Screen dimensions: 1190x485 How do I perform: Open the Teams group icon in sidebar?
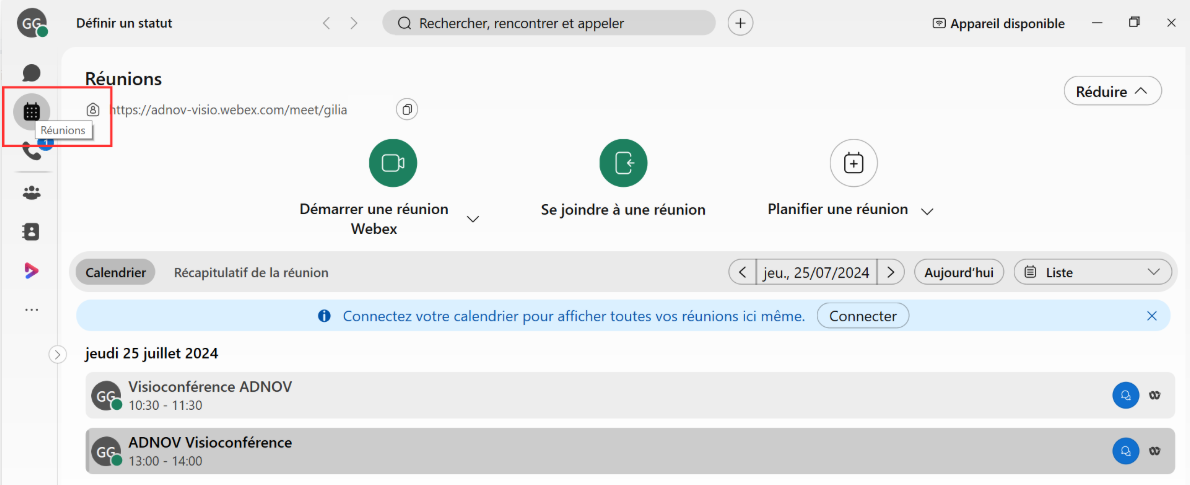point(31,193)
